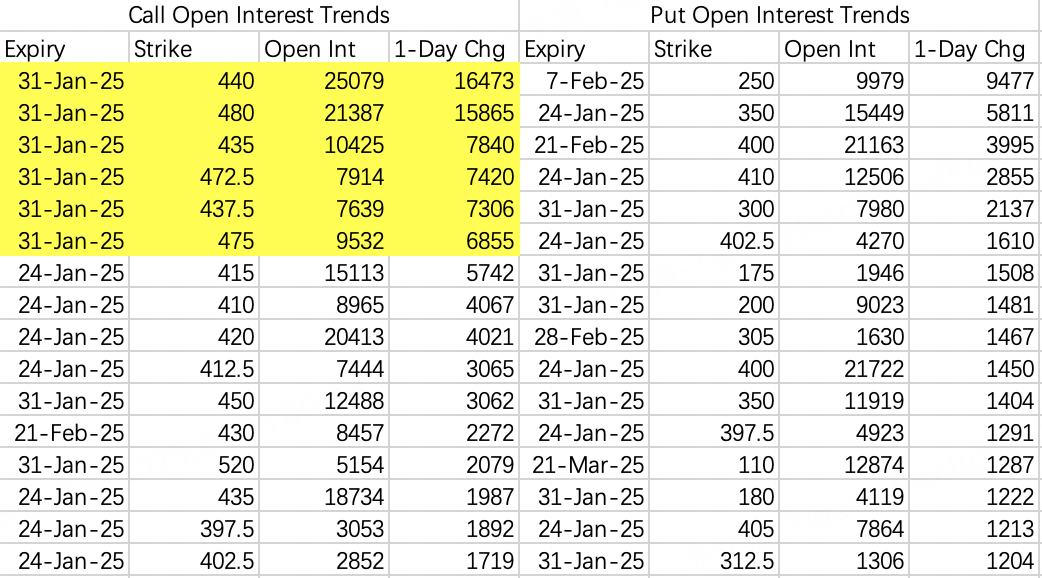
Task: Select call 1-Day Chg cell 16473
Action: [x=454, y=80]
